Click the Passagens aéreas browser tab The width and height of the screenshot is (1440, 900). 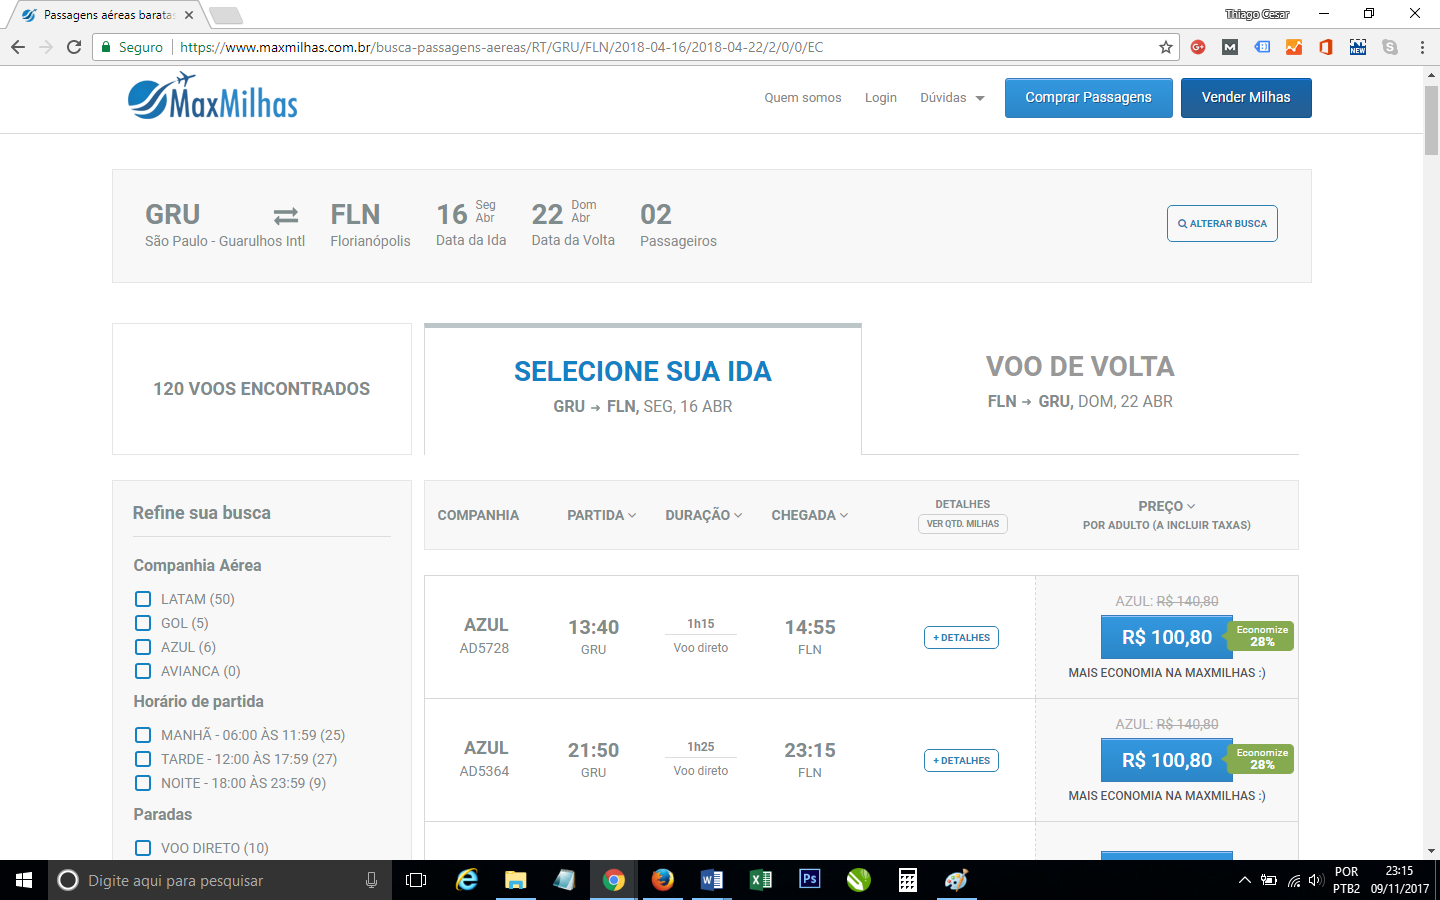(x=108, y=15)
